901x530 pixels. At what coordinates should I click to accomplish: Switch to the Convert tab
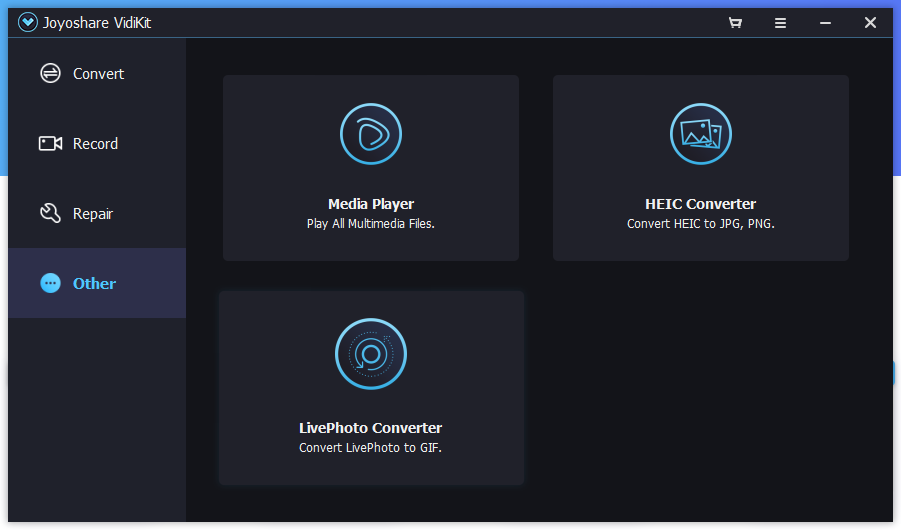coord(97,74)
